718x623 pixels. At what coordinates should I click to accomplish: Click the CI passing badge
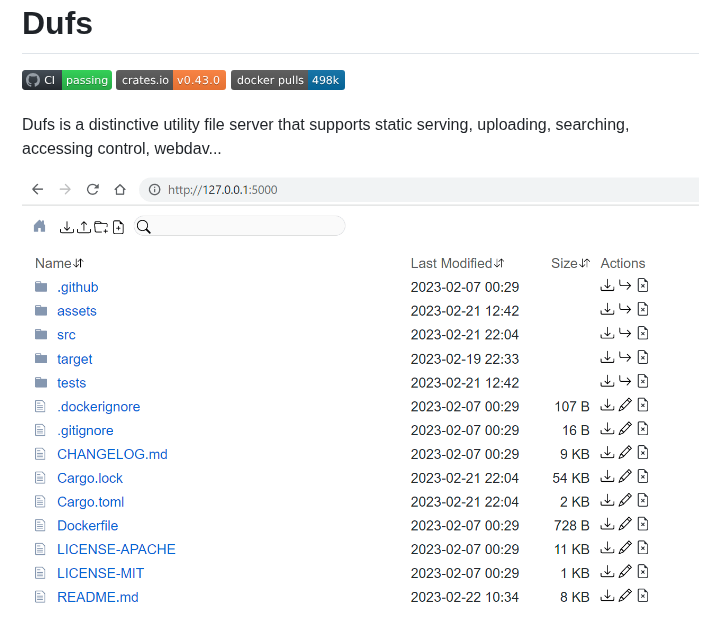(x=67, y=80)
